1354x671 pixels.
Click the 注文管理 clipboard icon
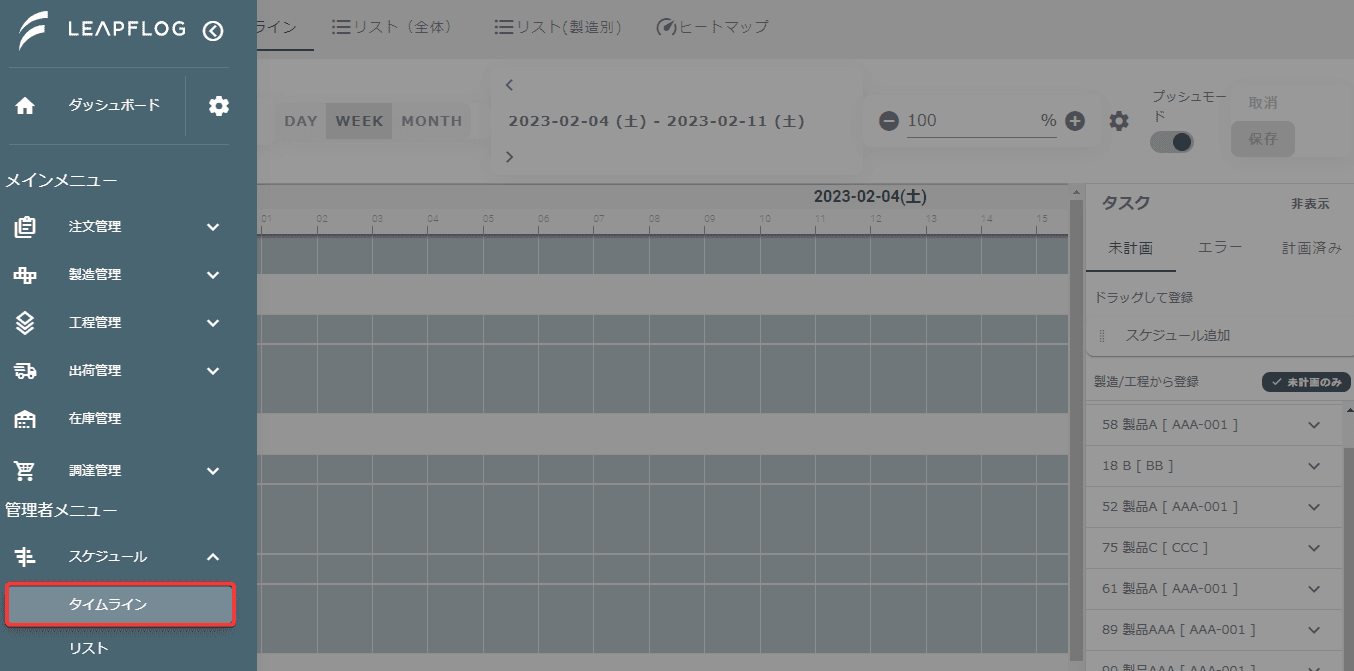pos(25,227)
